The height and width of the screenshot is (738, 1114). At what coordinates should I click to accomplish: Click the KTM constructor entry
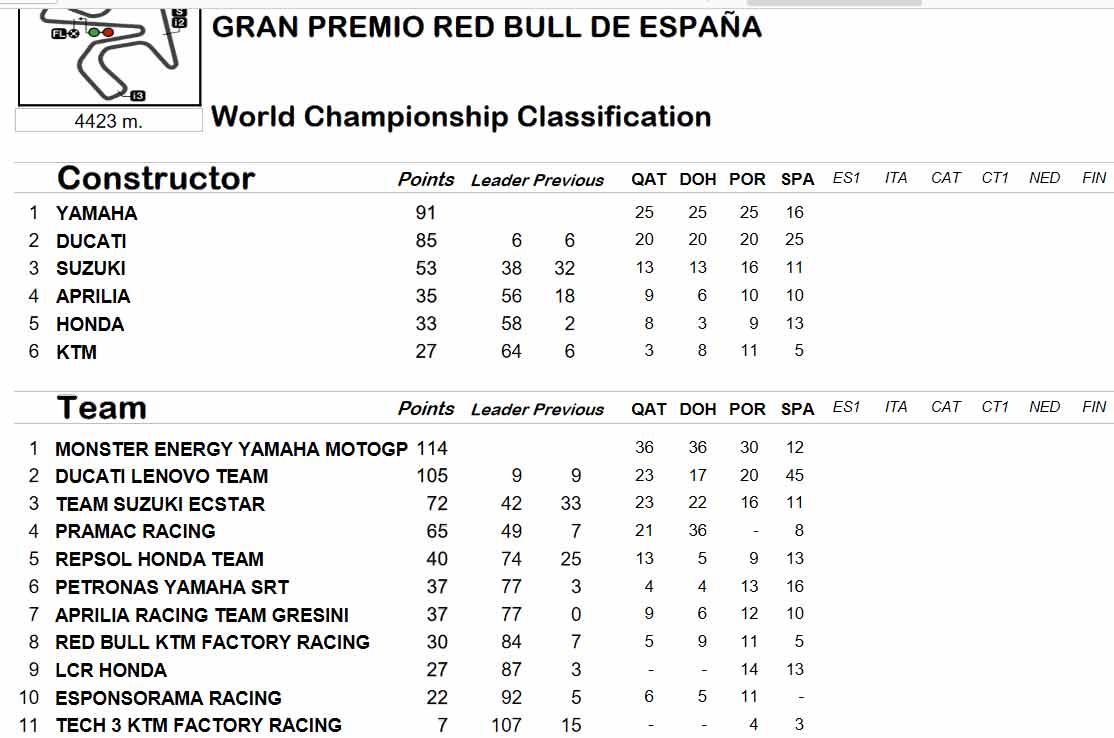tap(76, 352)
